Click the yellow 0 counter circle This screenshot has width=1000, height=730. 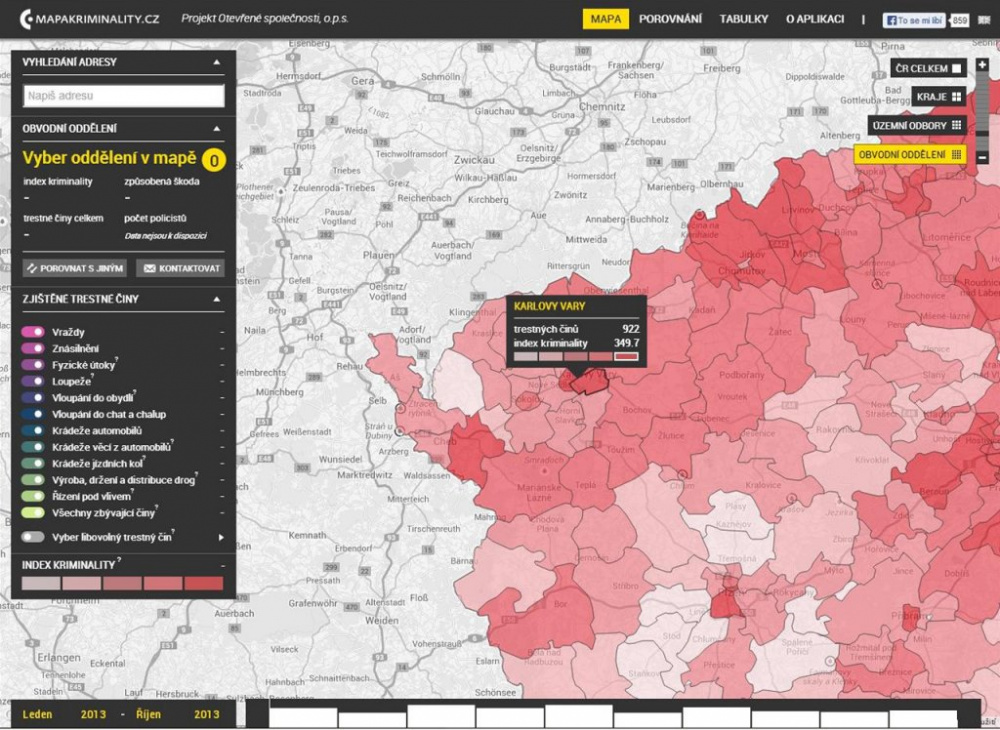point(214,160)
